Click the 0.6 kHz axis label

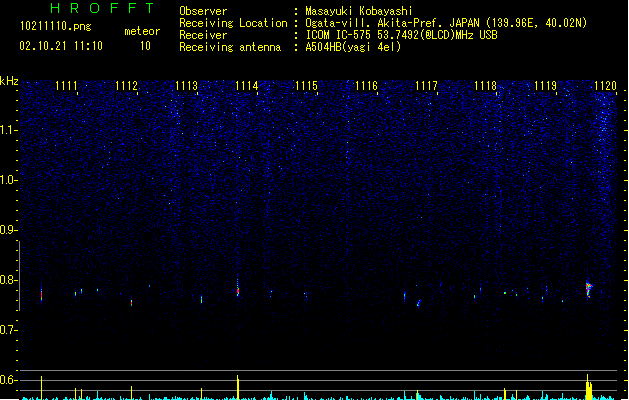click(x=8, y=380)
